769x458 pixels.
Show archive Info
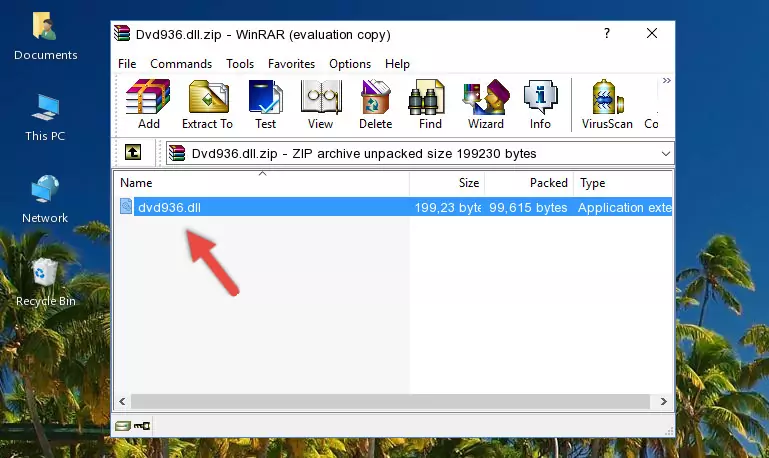(x=540, y=104)
